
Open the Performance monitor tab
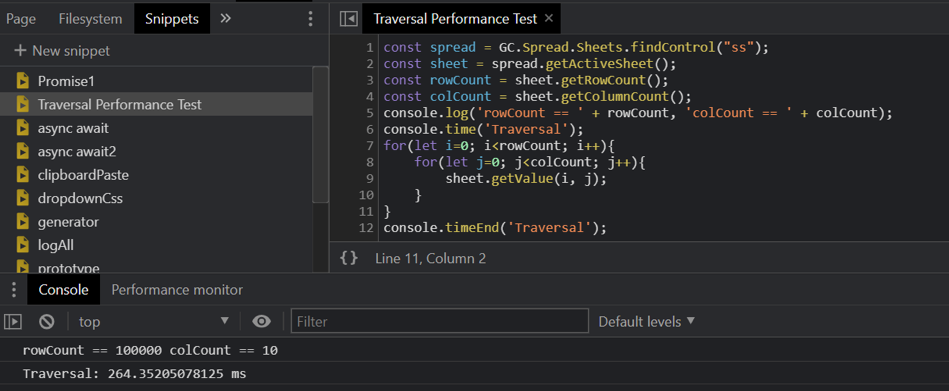point(177,290)
